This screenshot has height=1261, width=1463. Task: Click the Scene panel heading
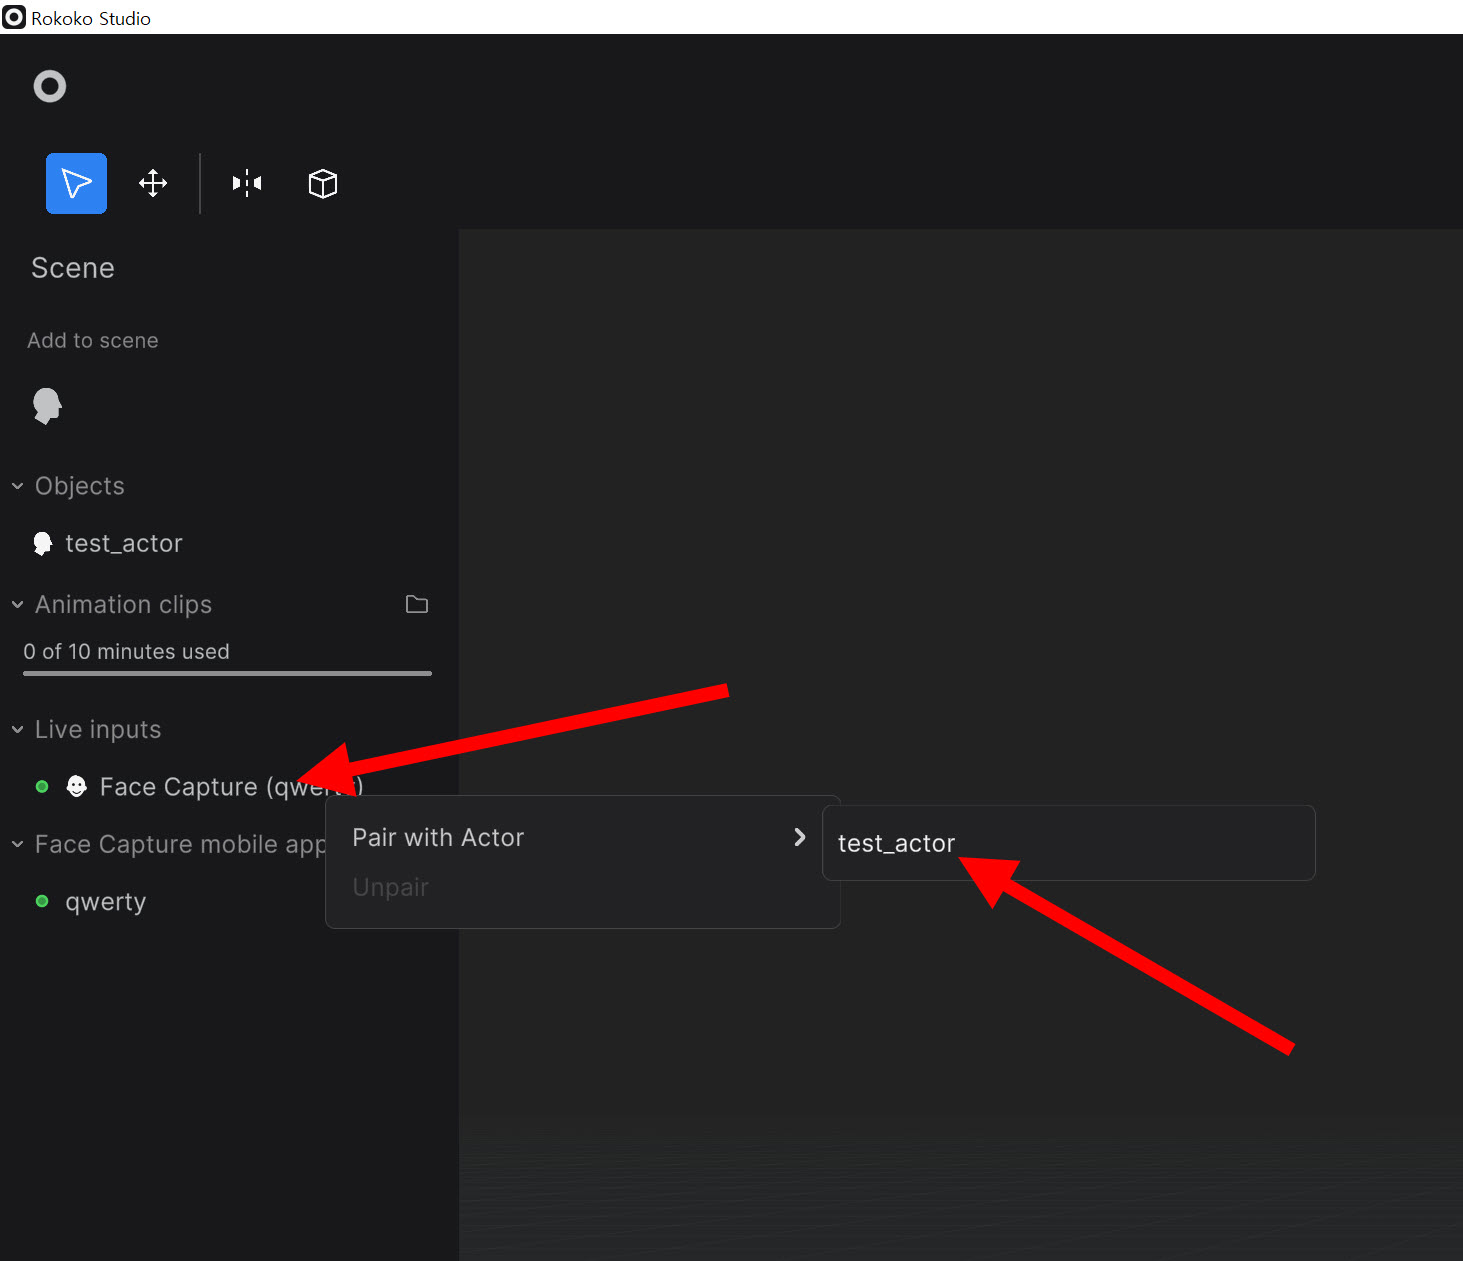(x=73, y=268)
